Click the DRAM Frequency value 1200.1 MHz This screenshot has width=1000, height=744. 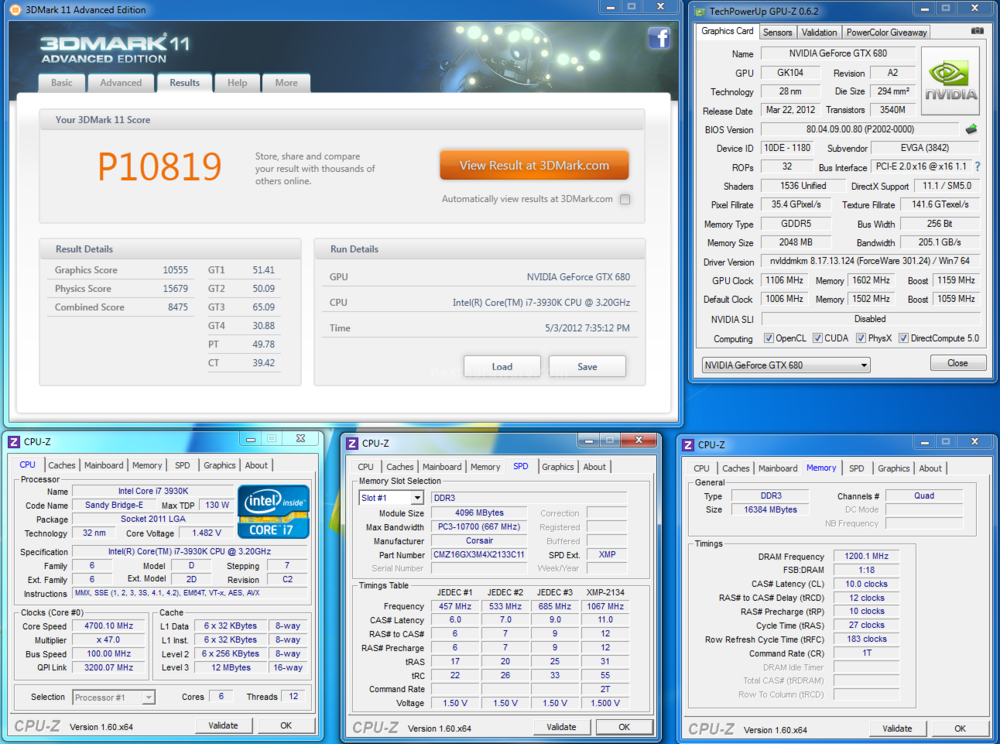[867, 556]
